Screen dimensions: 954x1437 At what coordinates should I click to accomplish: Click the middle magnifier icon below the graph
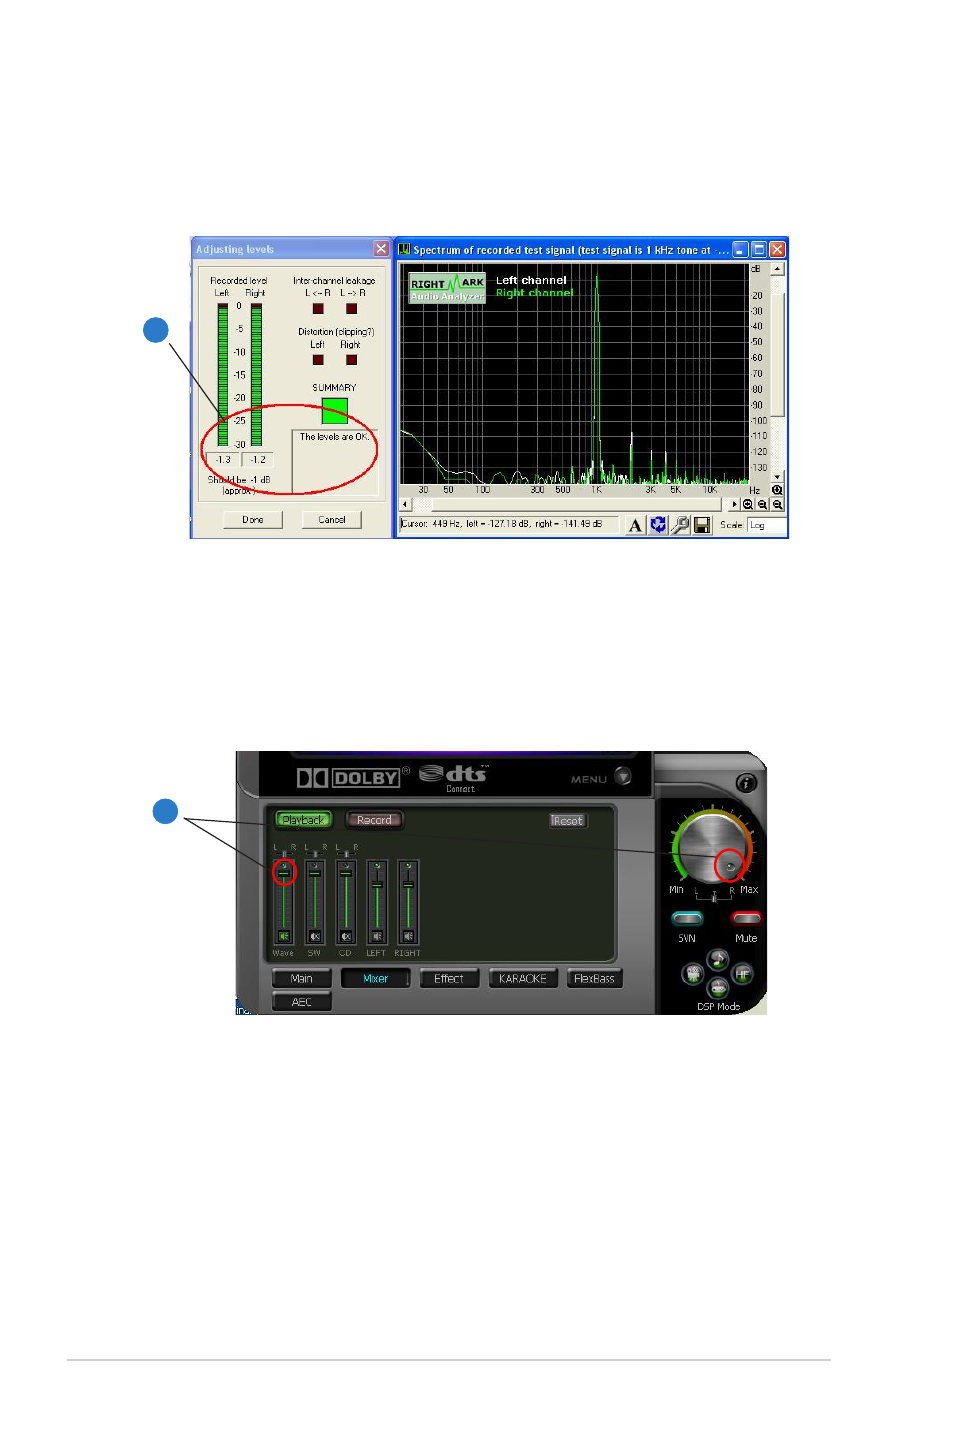click(x=762, y=505)
